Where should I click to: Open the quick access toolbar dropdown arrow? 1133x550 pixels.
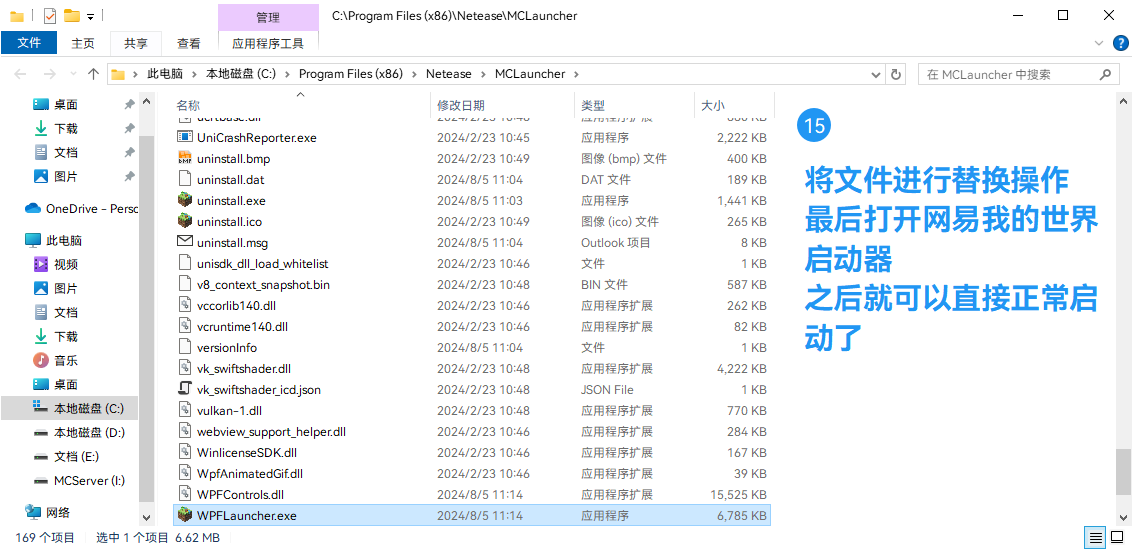(90, 16)
